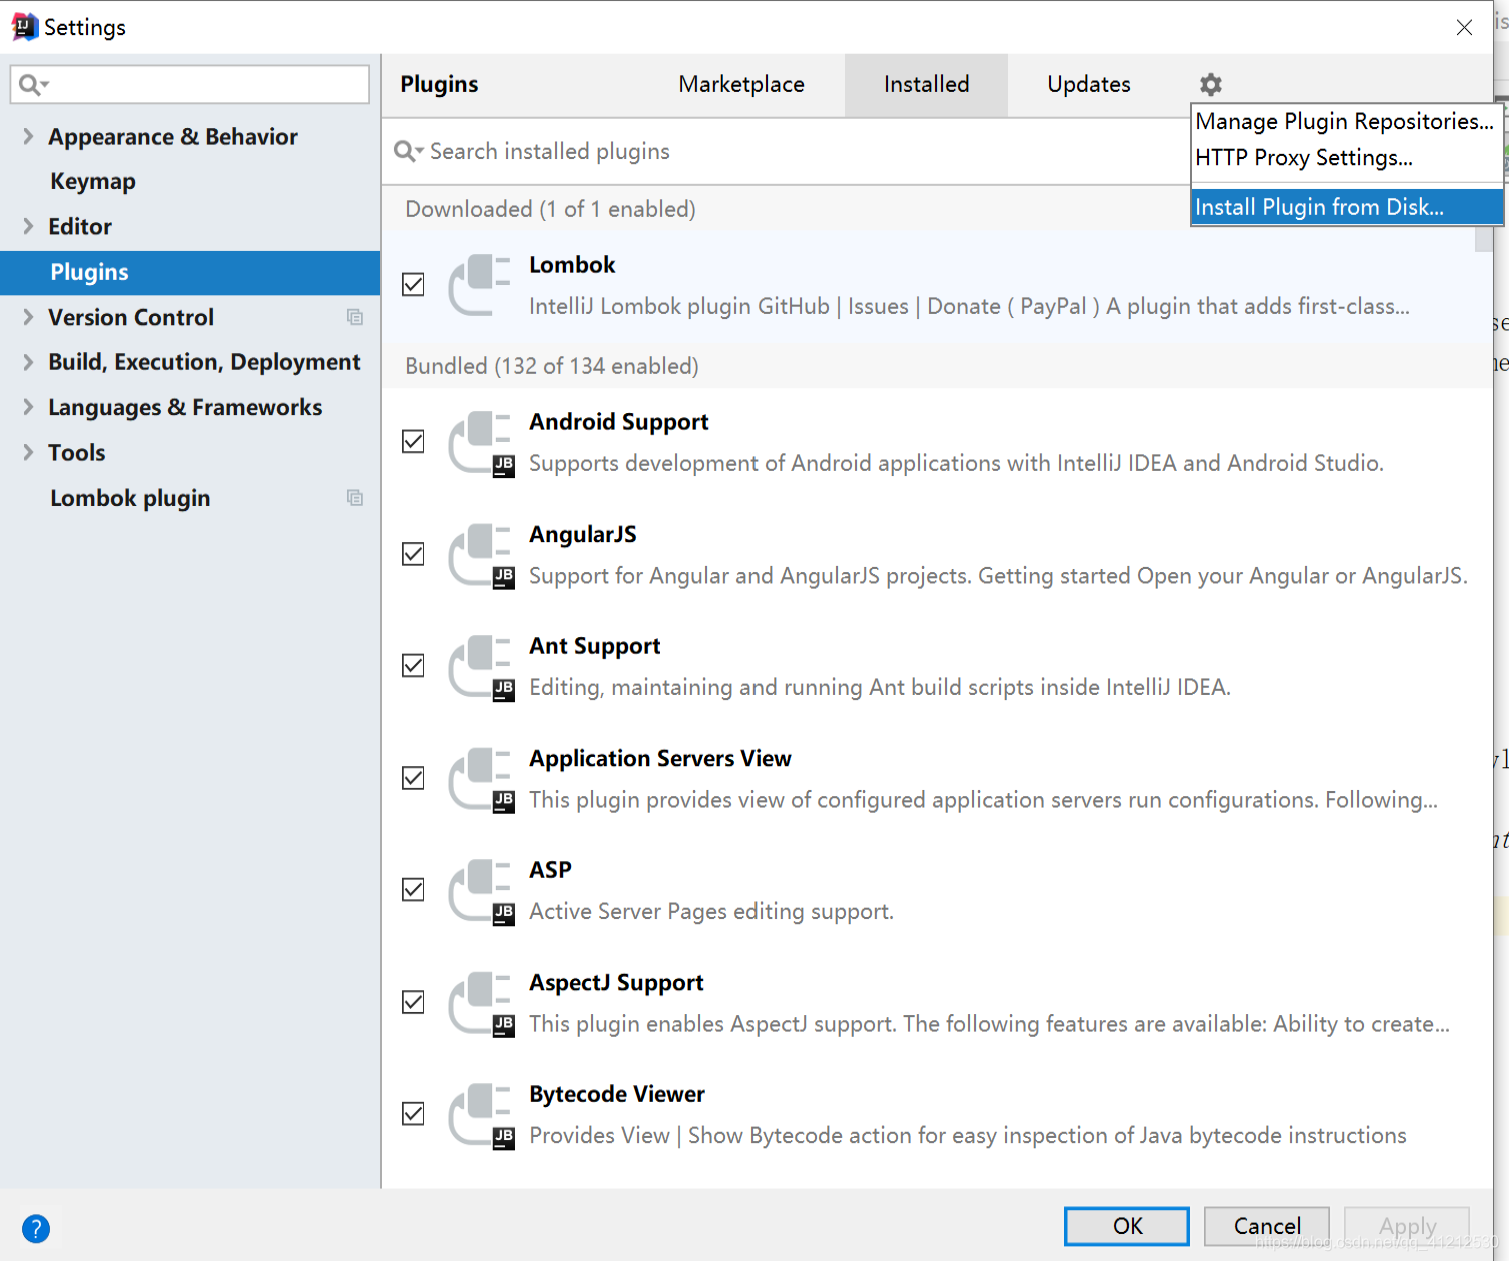This screenshot has height=1261, width=1509.
Task: Click the Downloaded (1 of 1 enabled) header
Action: click(x=550, y=209)
